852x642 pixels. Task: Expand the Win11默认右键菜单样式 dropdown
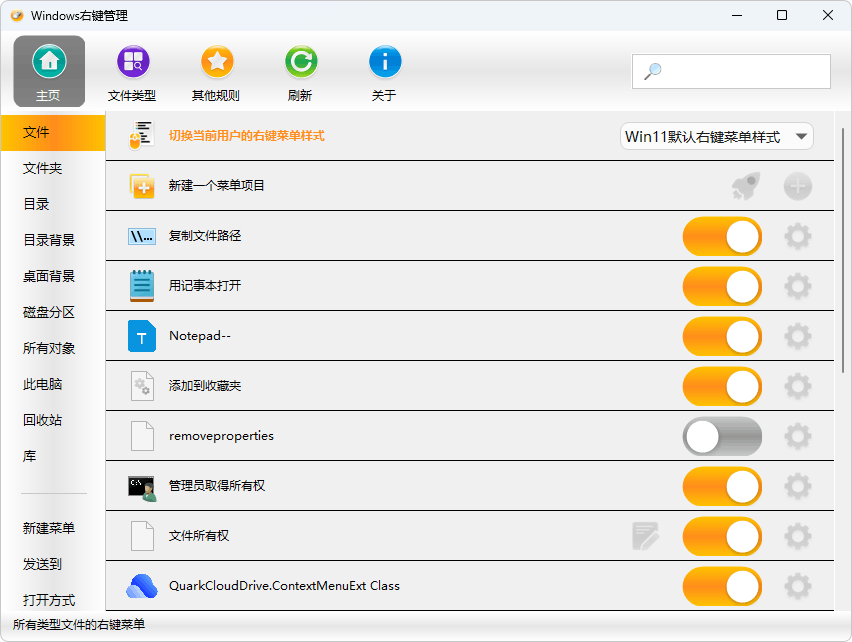(716, 137)
